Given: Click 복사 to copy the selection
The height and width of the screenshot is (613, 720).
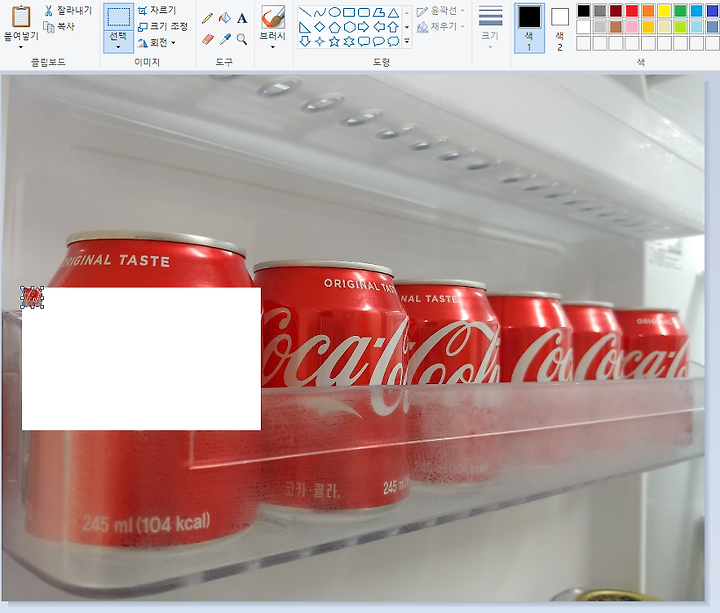Looking at the screenshot, I should (x=59, y=27).
